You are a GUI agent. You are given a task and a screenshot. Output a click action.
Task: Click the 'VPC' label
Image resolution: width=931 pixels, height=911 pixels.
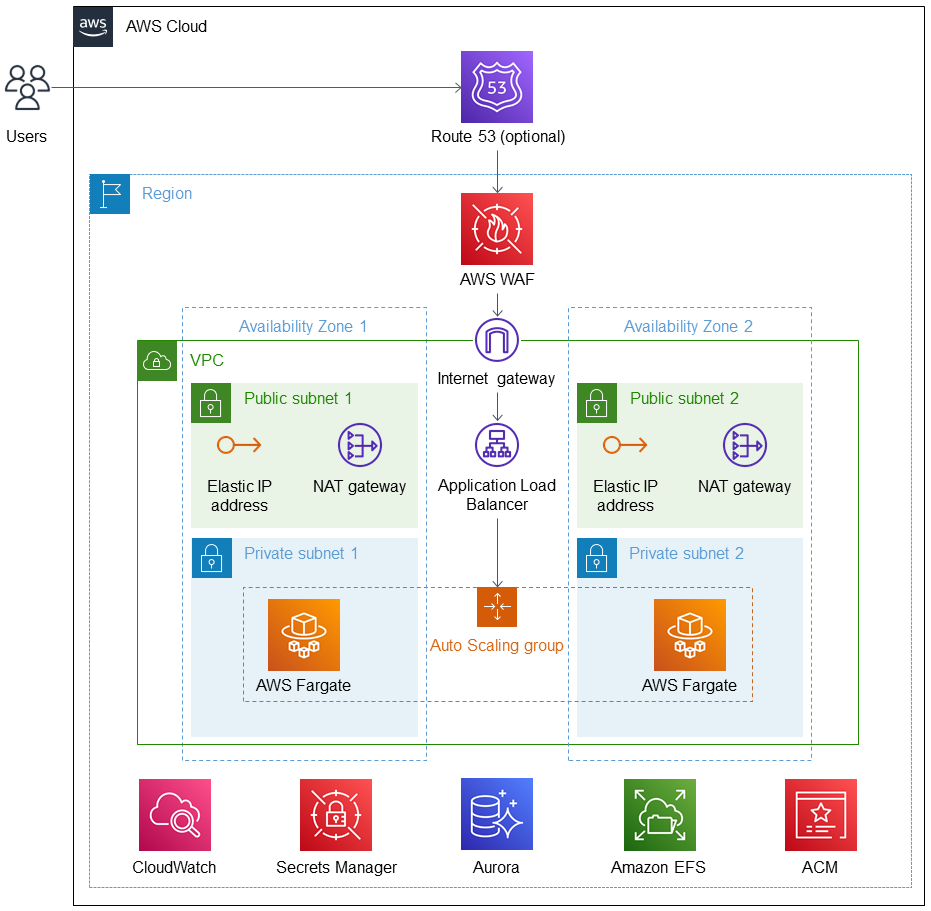(x=207, y=360)
